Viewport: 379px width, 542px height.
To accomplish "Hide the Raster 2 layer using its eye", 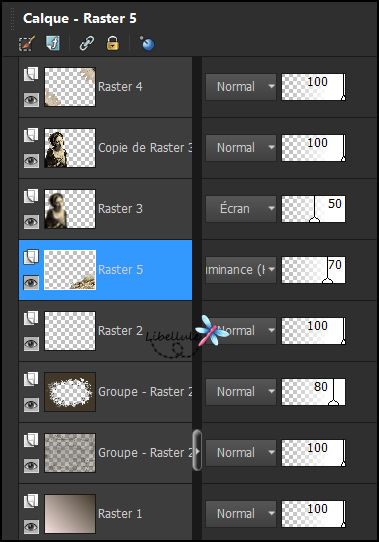I will pos(31,344).
